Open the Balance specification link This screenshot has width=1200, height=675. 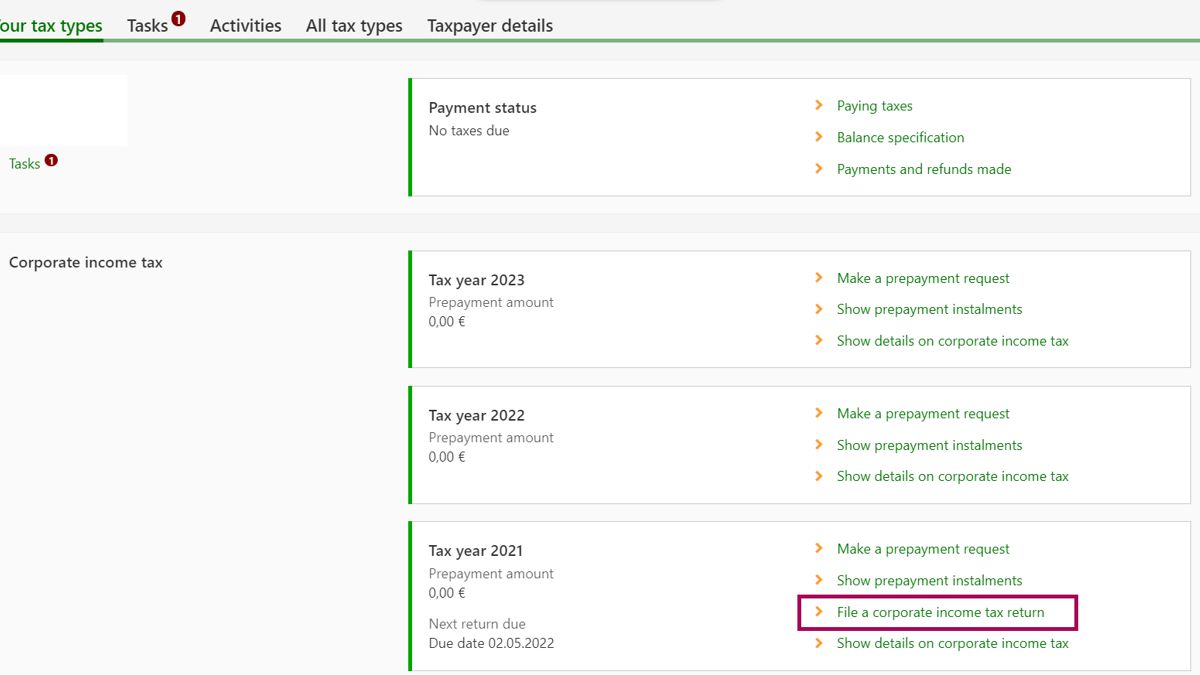[x=900, y=138]
